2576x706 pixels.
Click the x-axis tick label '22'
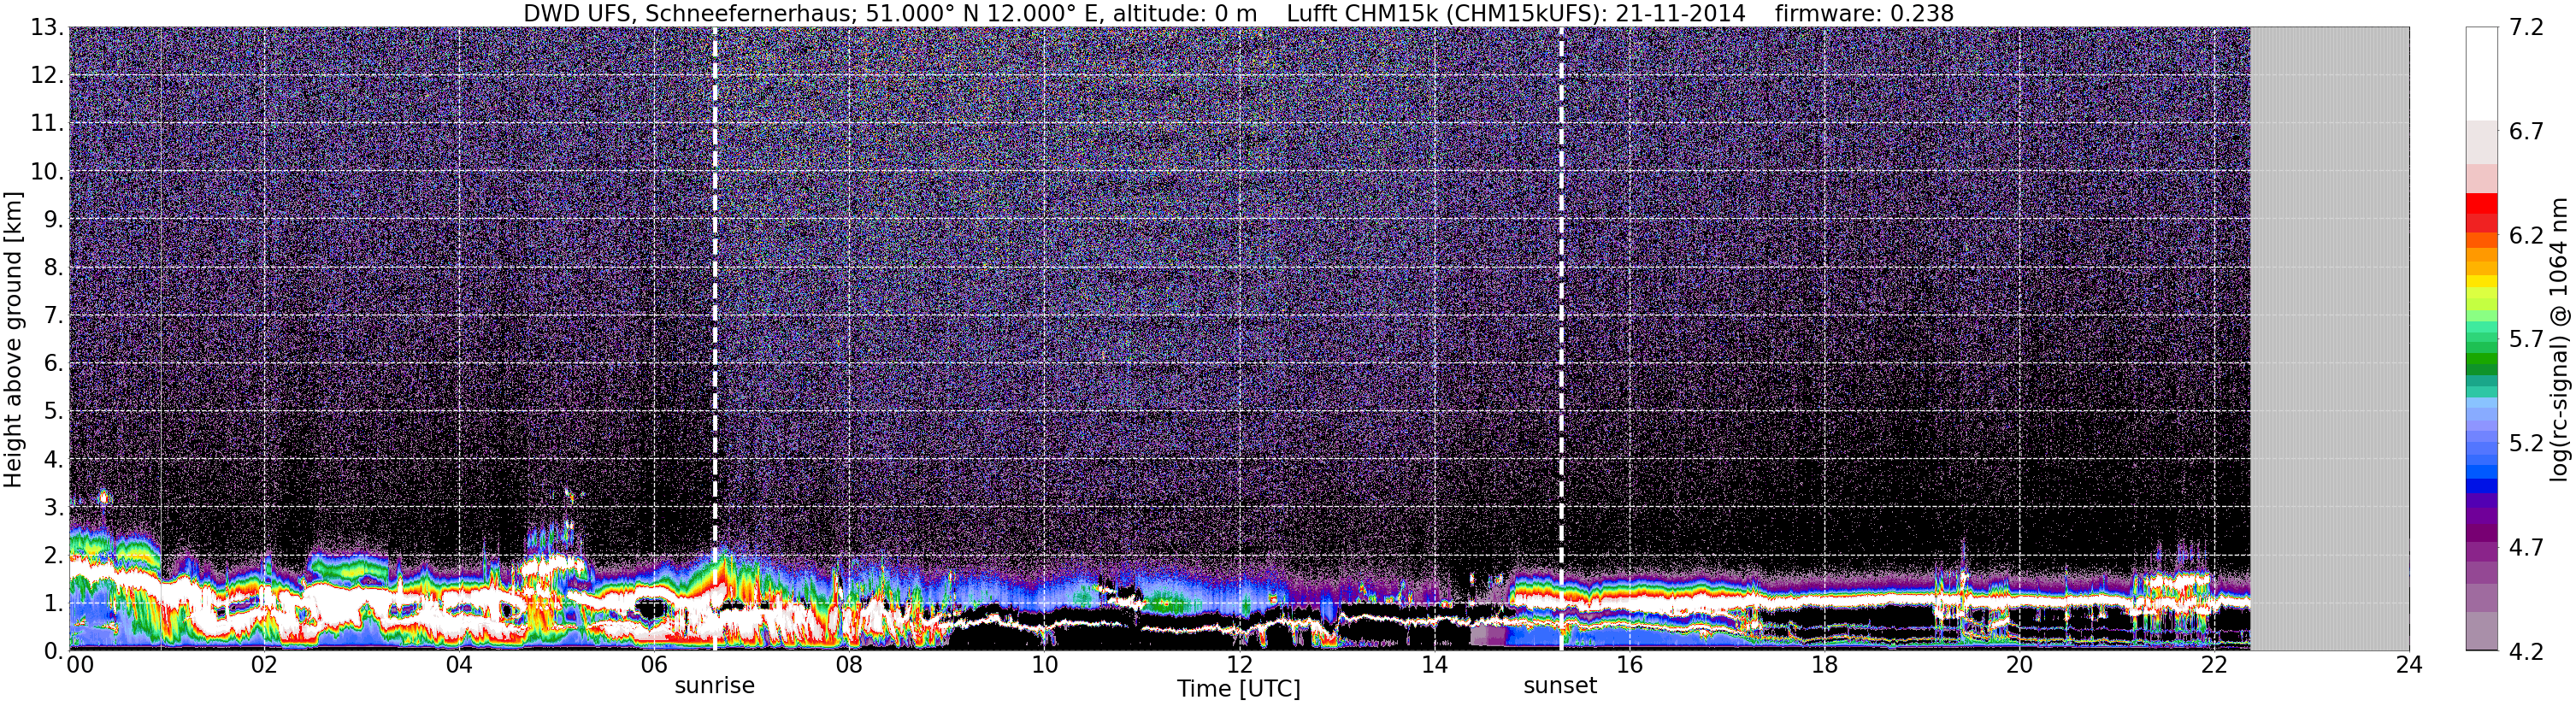point(2213,665)
